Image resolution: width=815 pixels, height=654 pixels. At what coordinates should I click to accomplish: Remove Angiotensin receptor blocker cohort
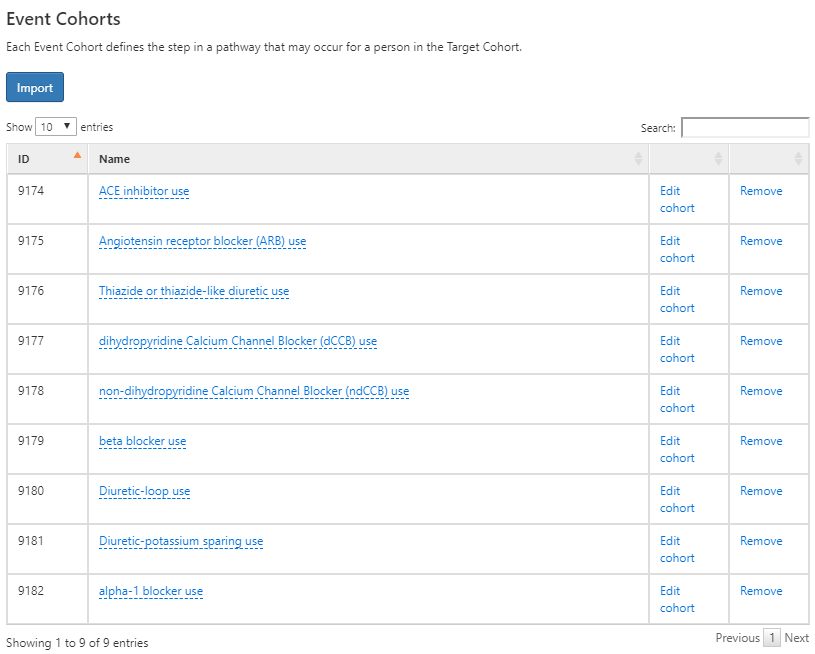pyautogui.click(x=761, y=241)
